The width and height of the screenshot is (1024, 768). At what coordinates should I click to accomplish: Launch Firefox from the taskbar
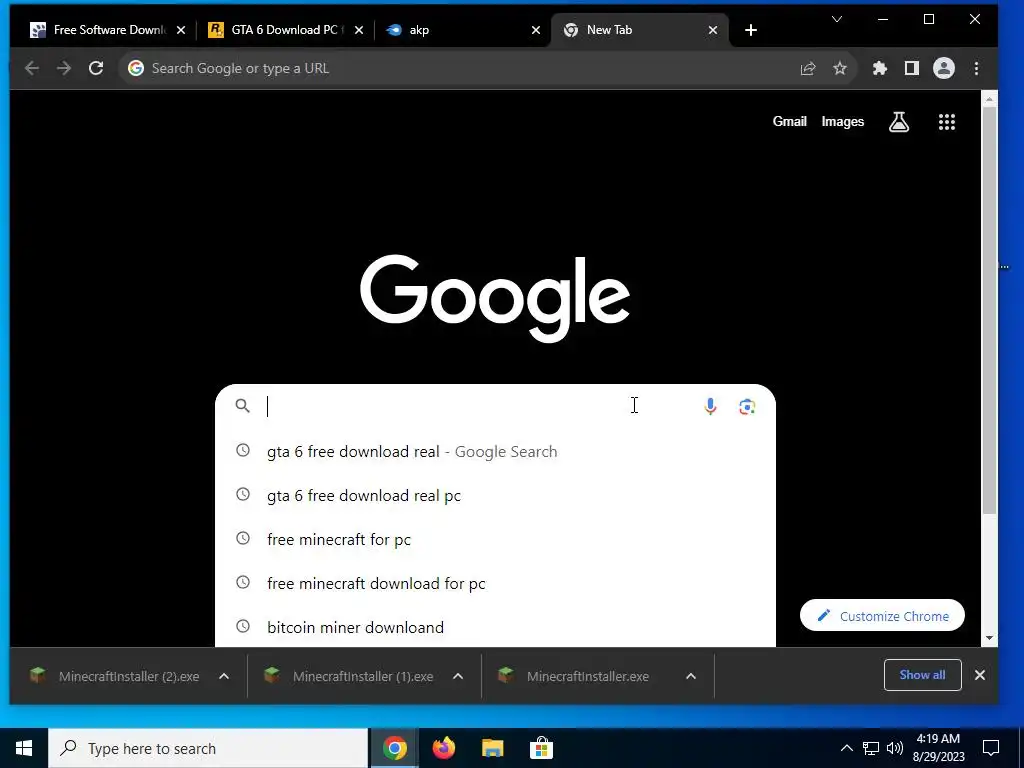444,748
